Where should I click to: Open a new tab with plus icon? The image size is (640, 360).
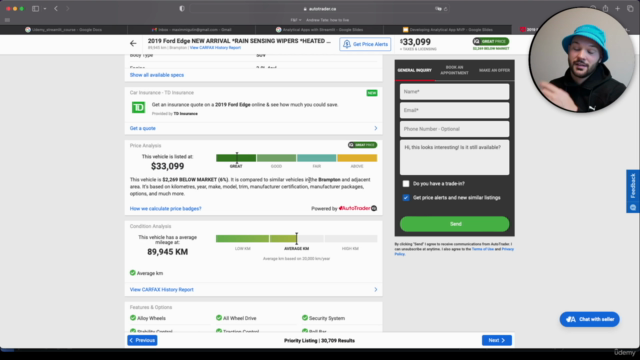pyautogui.click(x=618, y=9)
